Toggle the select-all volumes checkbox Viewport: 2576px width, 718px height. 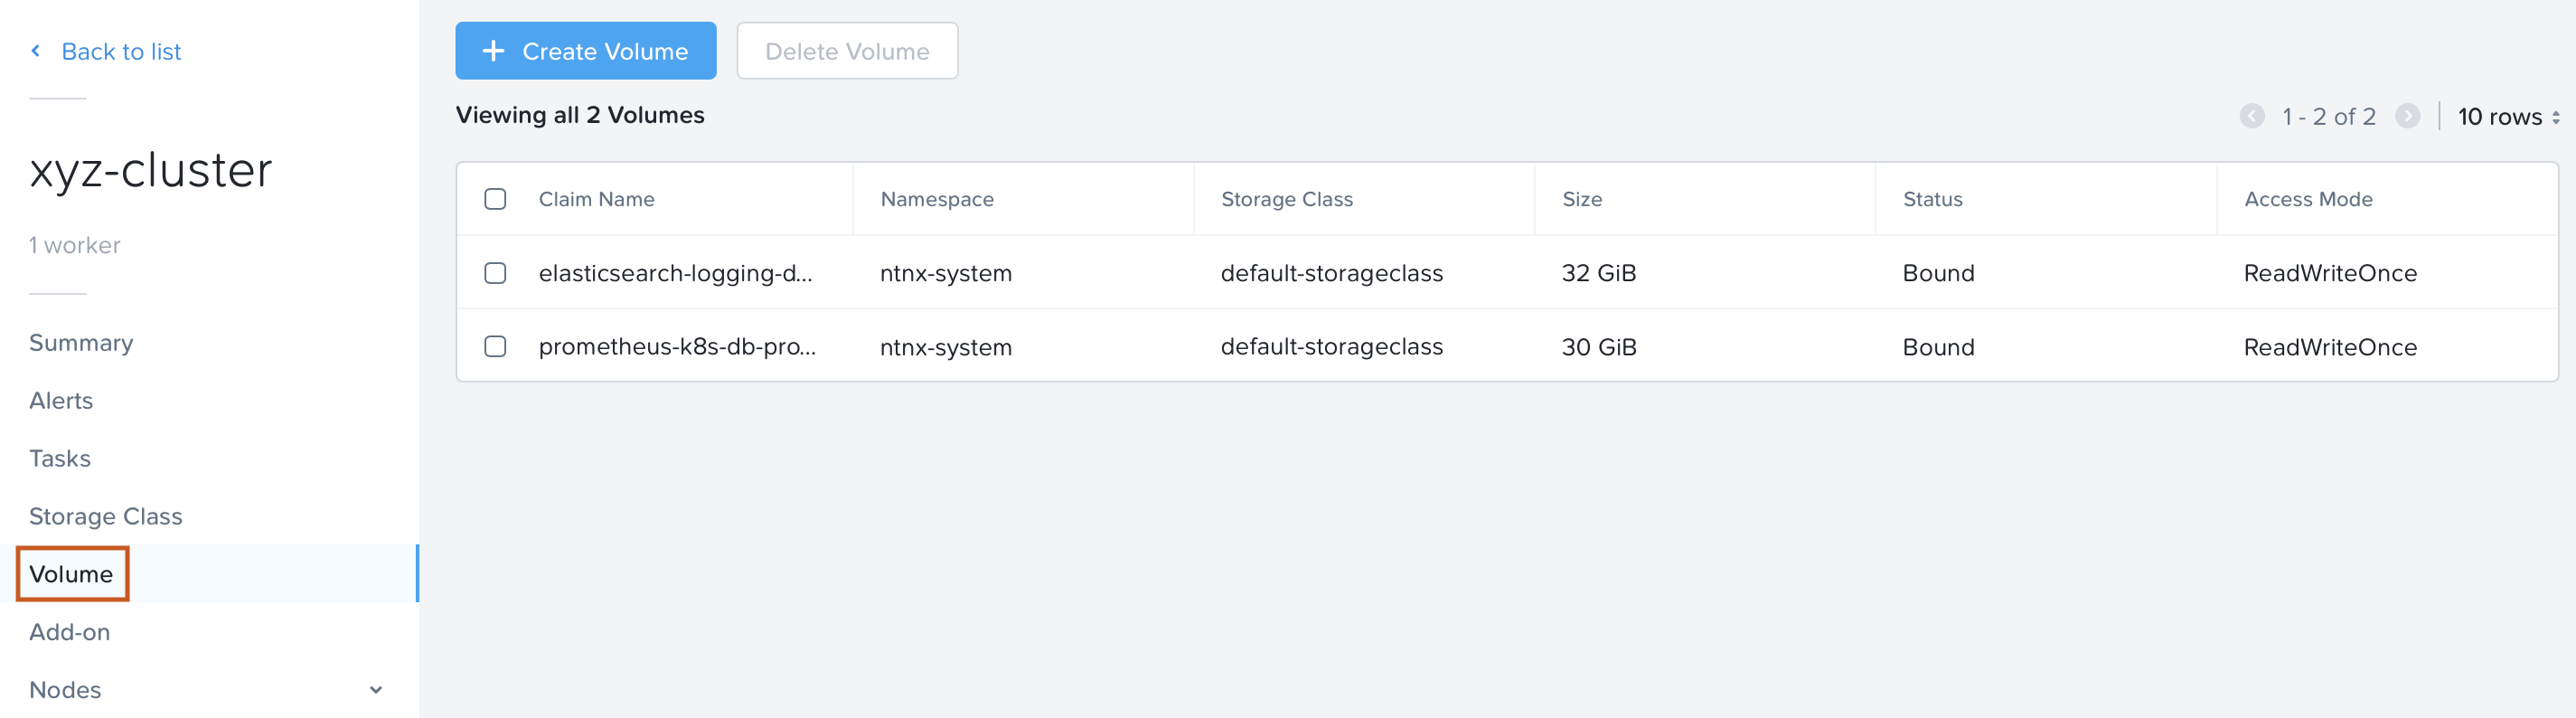click(x=495, y=199)
